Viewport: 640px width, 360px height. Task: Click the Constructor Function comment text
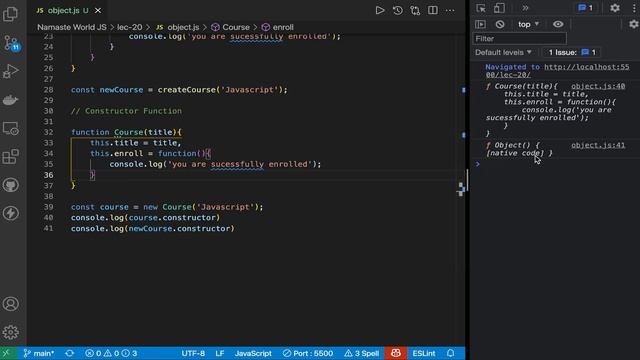[x=126, y=111]
